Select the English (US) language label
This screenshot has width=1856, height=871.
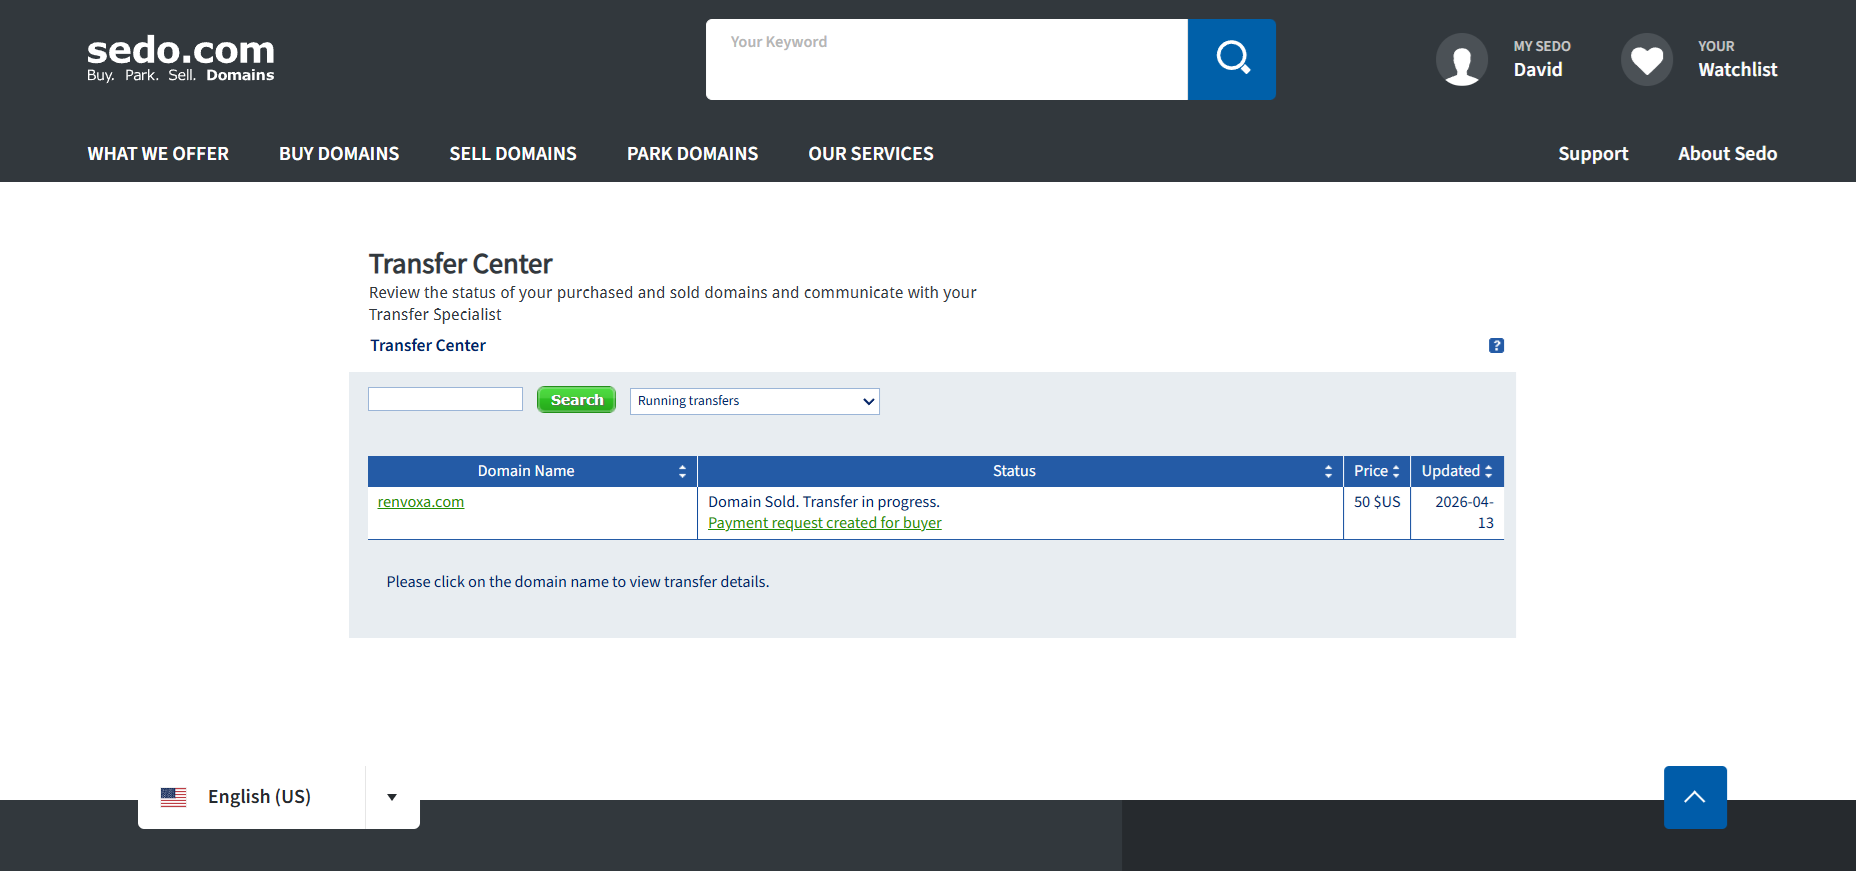tap(259, 797)
